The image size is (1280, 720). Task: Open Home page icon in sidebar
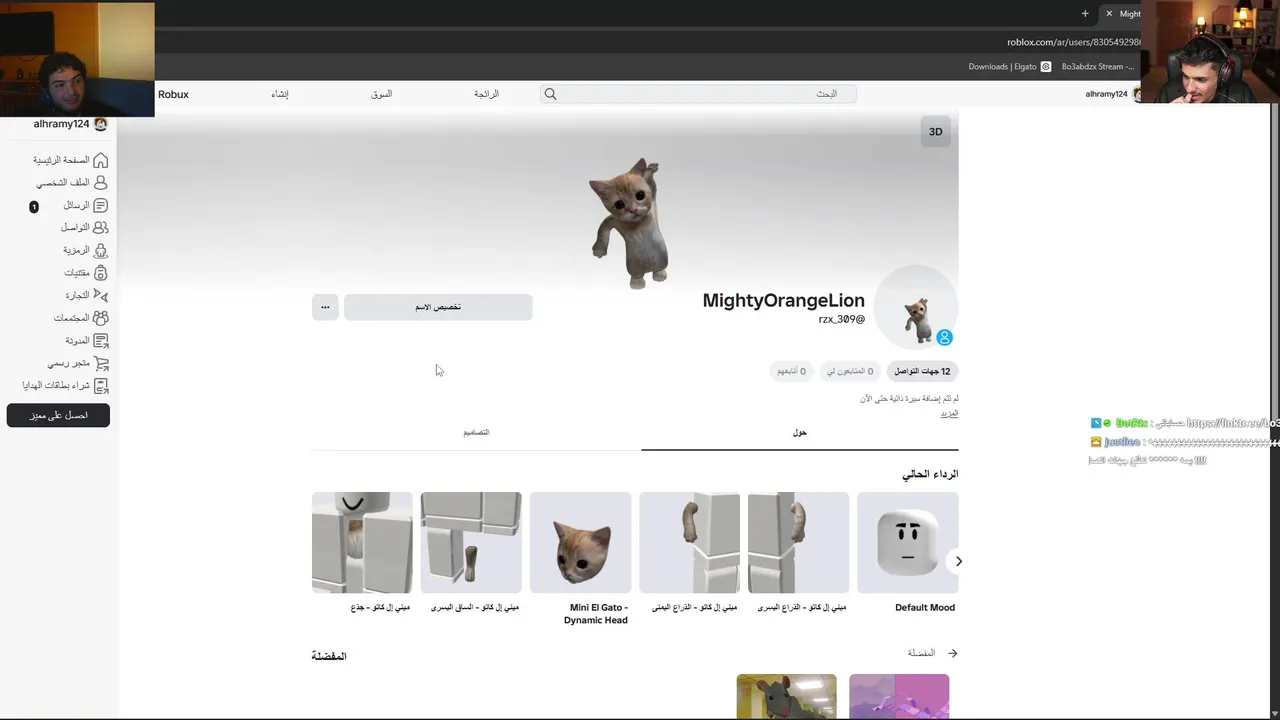pyautogui.click(x=100, y=160)
